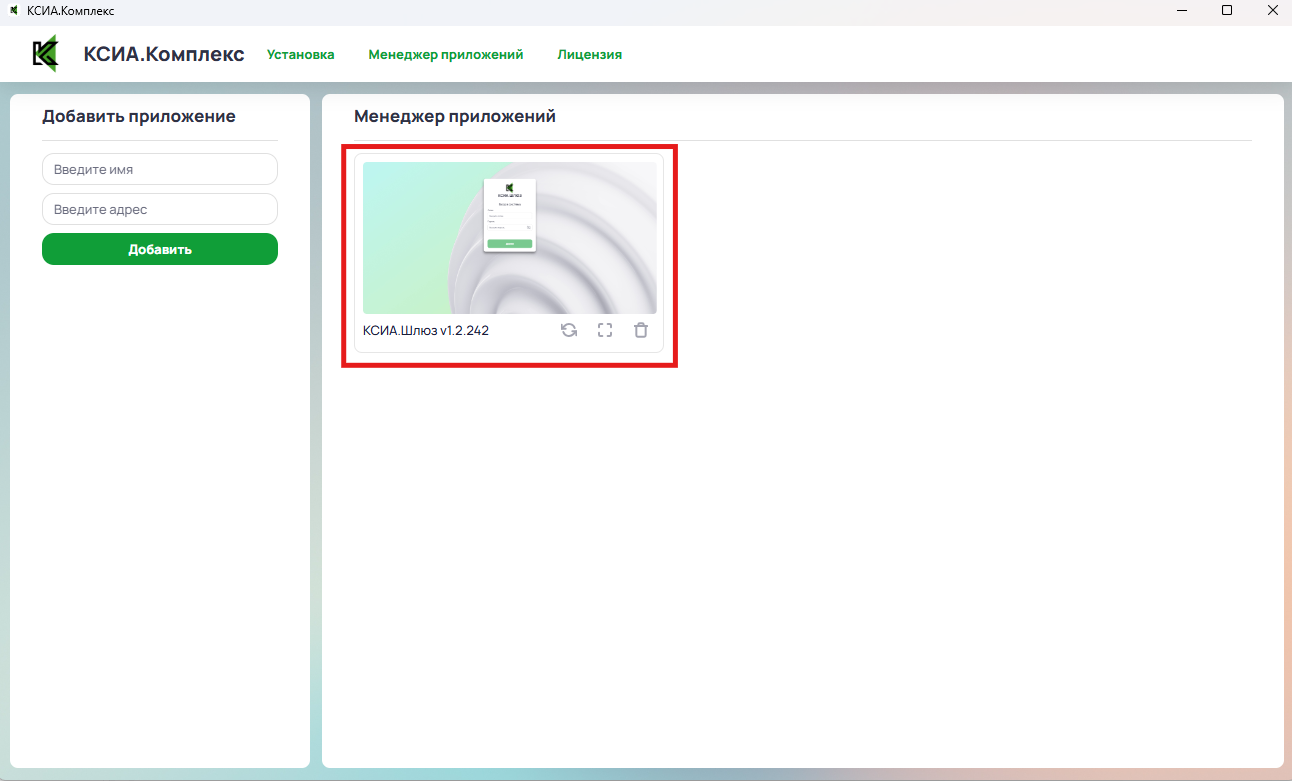Click the Менеджер приложений panel heading
Viewport: 1292px width, 781px height.
pos(455,116)
